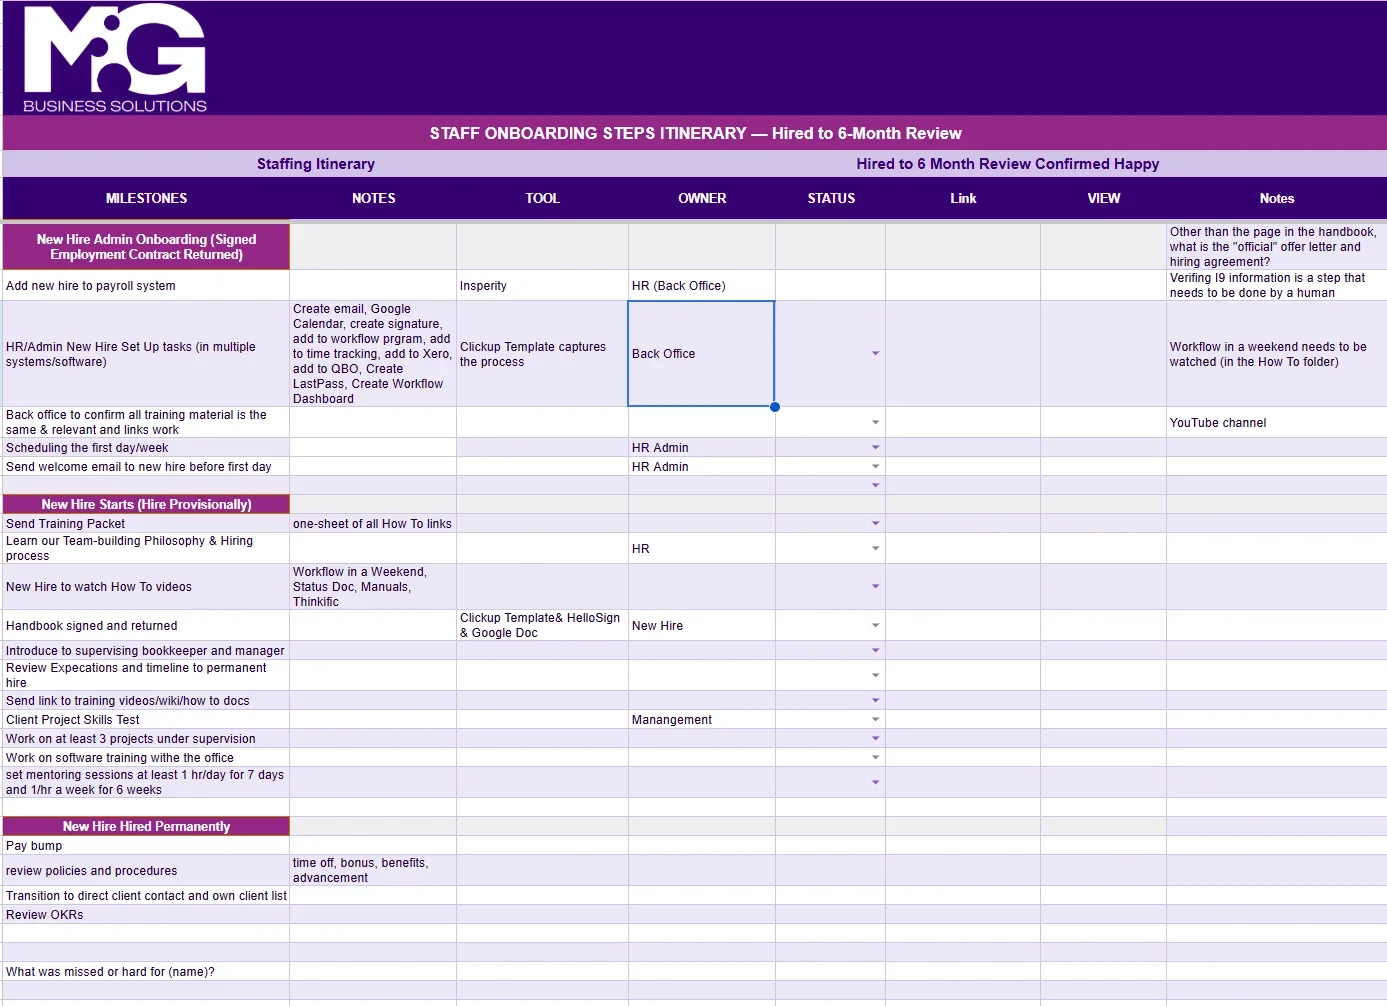
Task: Open status dropdown for Handbook signed and returned
Action: [875, 625]
